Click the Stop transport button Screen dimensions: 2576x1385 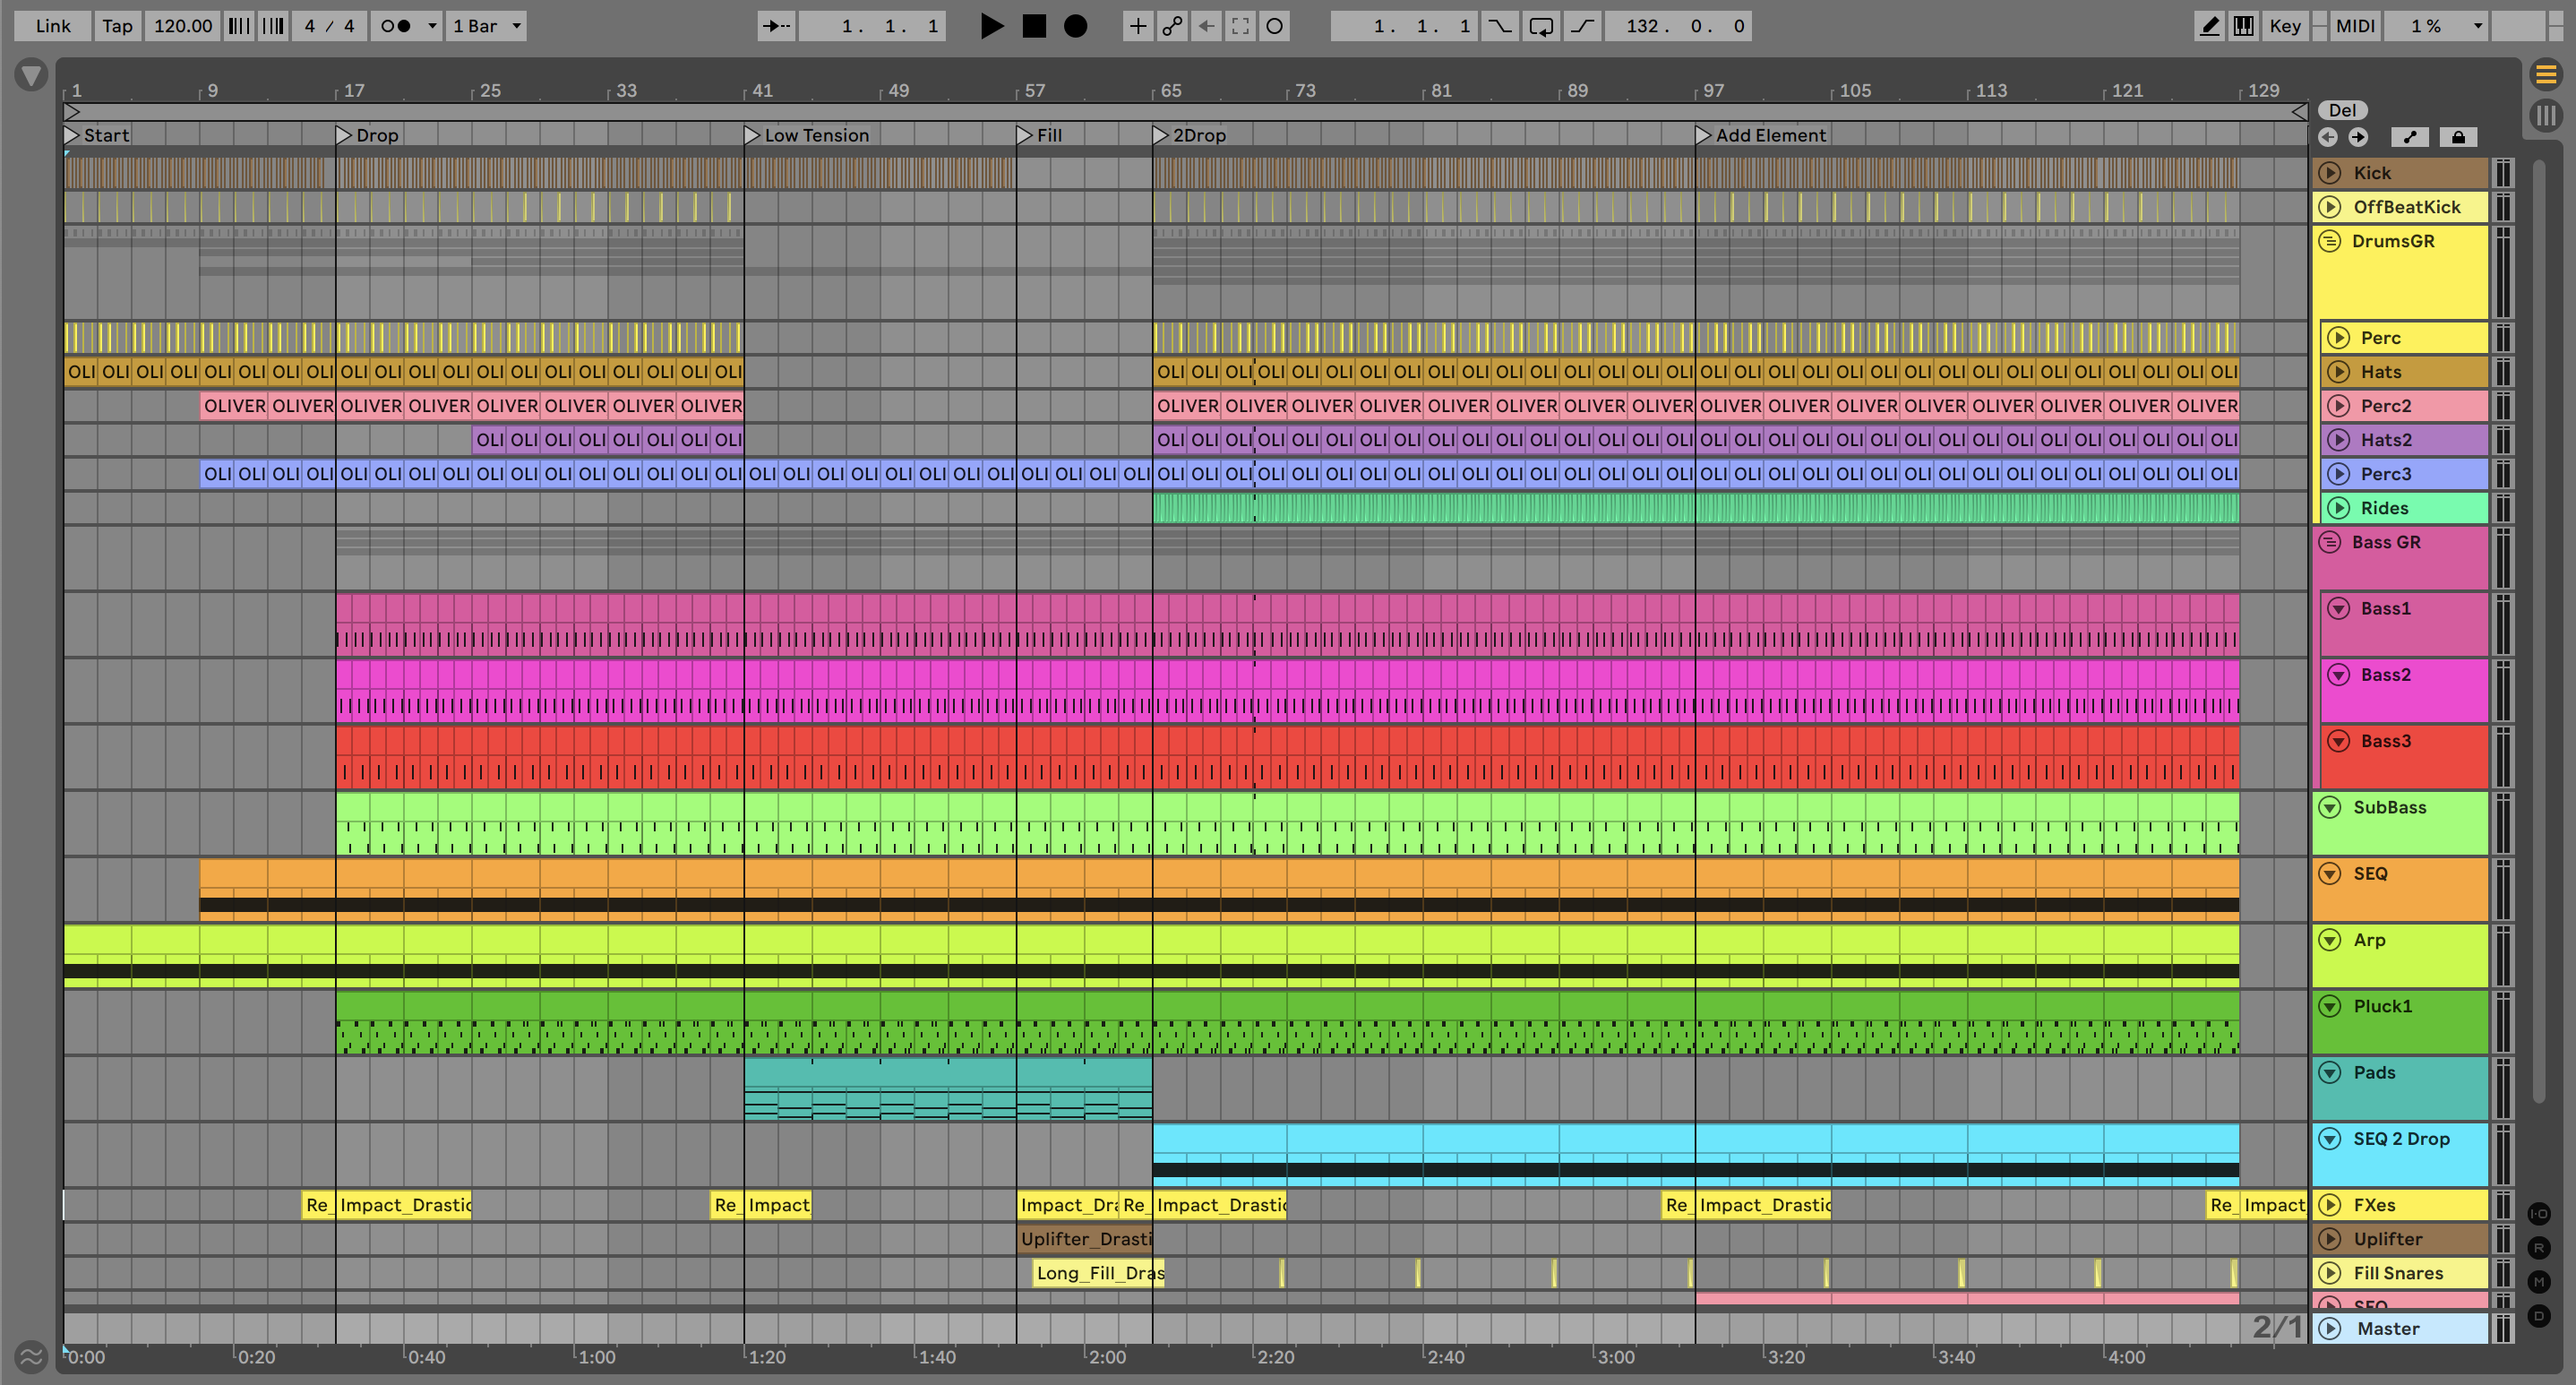(1034, 26)
